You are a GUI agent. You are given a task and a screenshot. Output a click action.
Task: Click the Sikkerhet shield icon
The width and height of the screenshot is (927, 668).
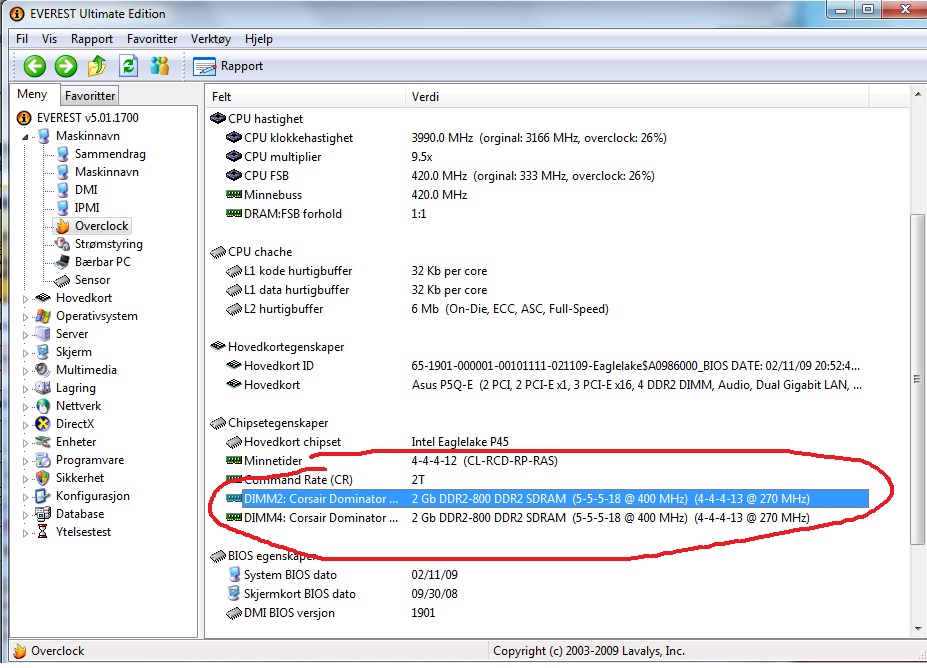(43, 478)
